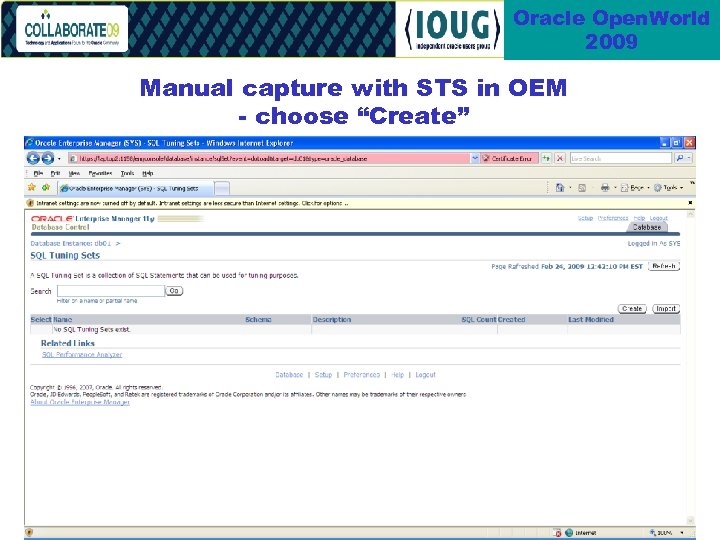Click the intranet settings information bar
The width and height of the screenshot is (720, 540).
pos(358,203)
